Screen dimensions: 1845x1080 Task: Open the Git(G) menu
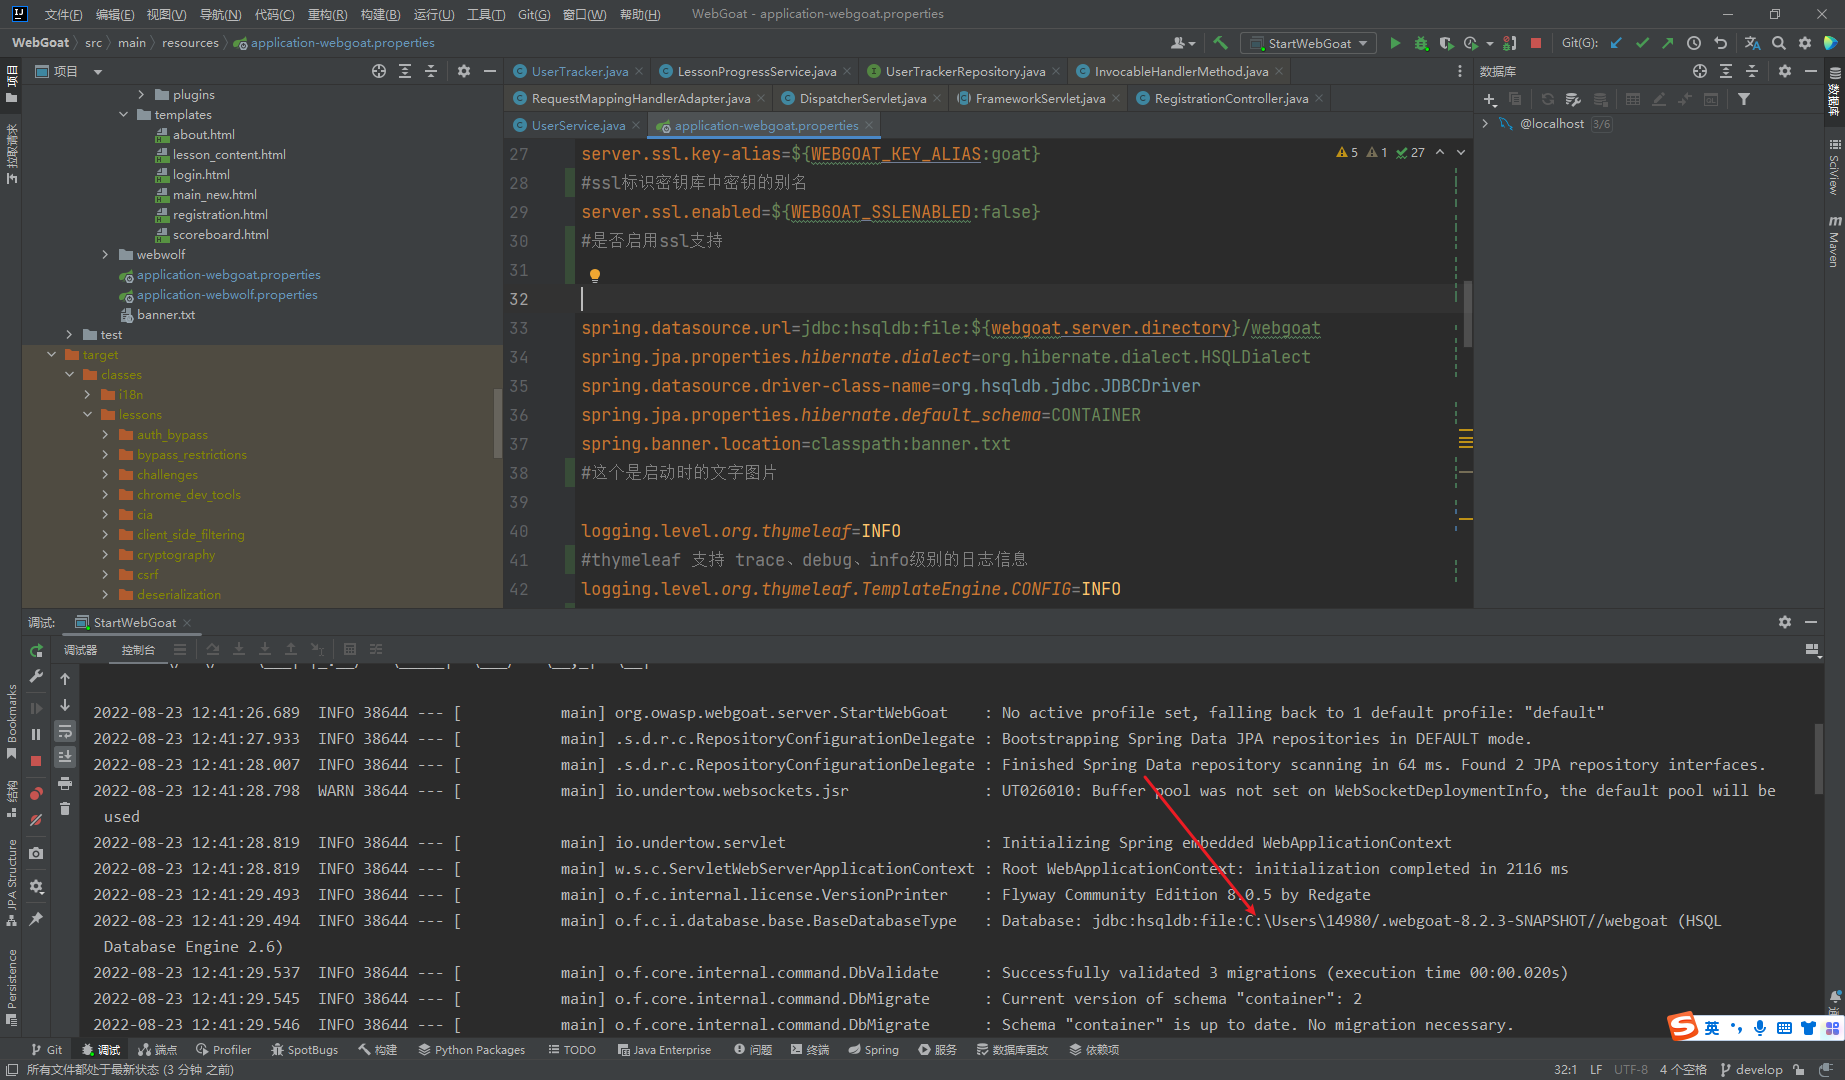coord(534,14)
